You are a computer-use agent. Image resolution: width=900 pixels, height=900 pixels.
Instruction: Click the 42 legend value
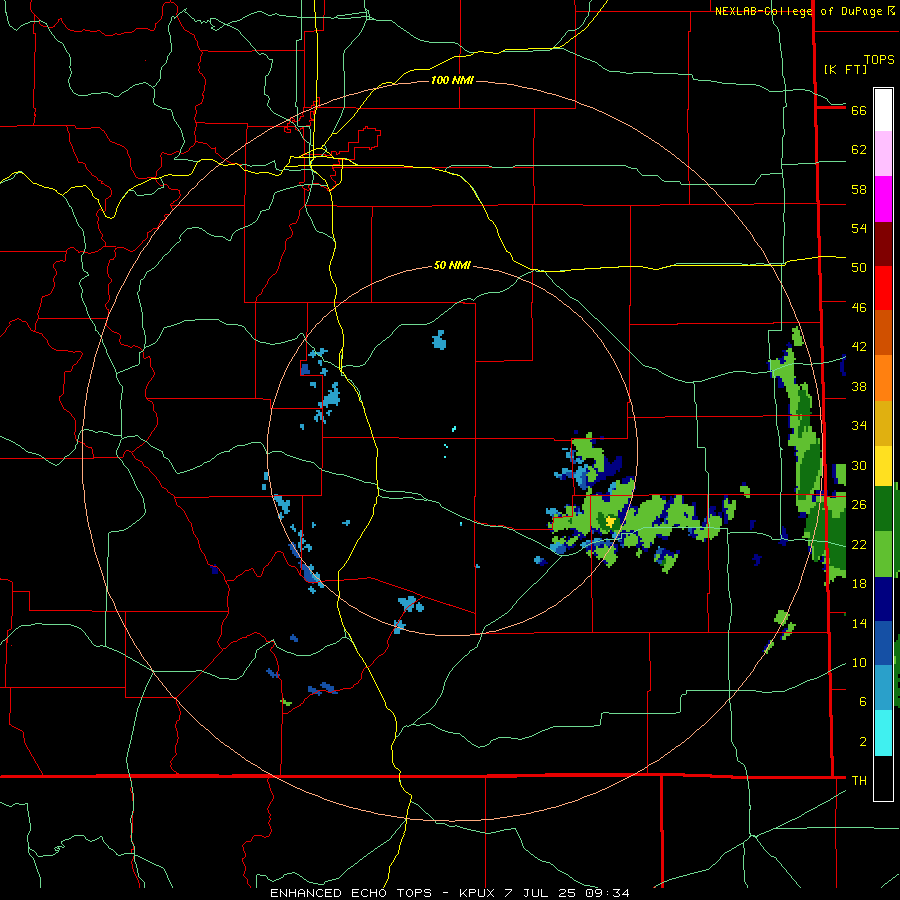tap(859, 346)
